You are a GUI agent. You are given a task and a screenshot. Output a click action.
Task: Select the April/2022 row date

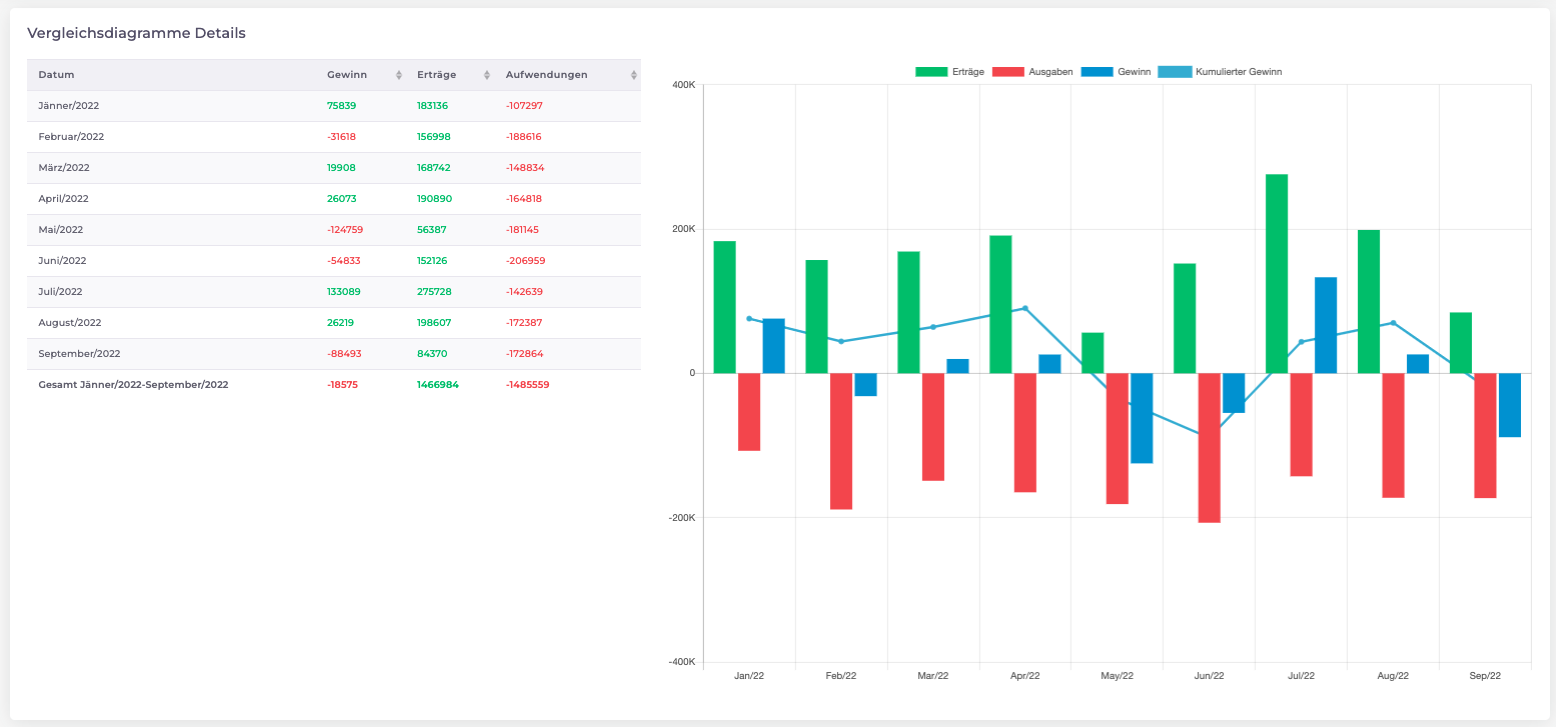64,198
